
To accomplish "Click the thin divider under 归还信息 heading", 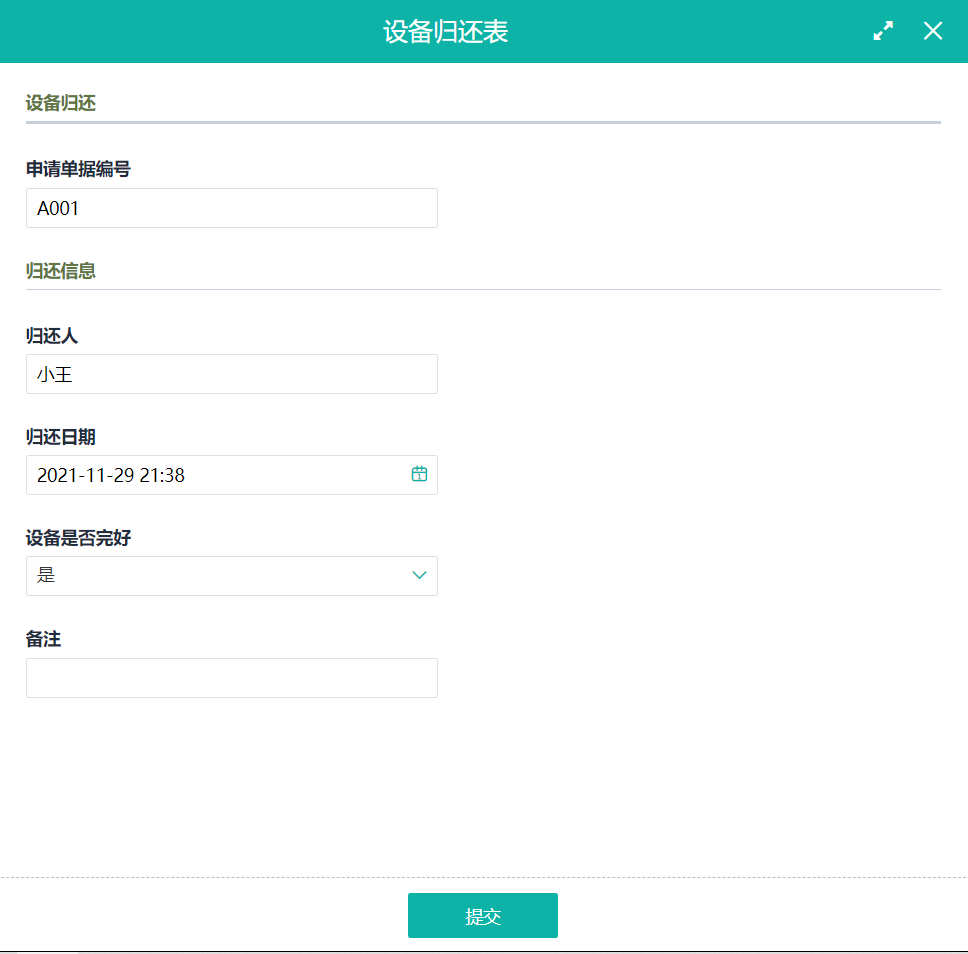I will pos(483,289).
